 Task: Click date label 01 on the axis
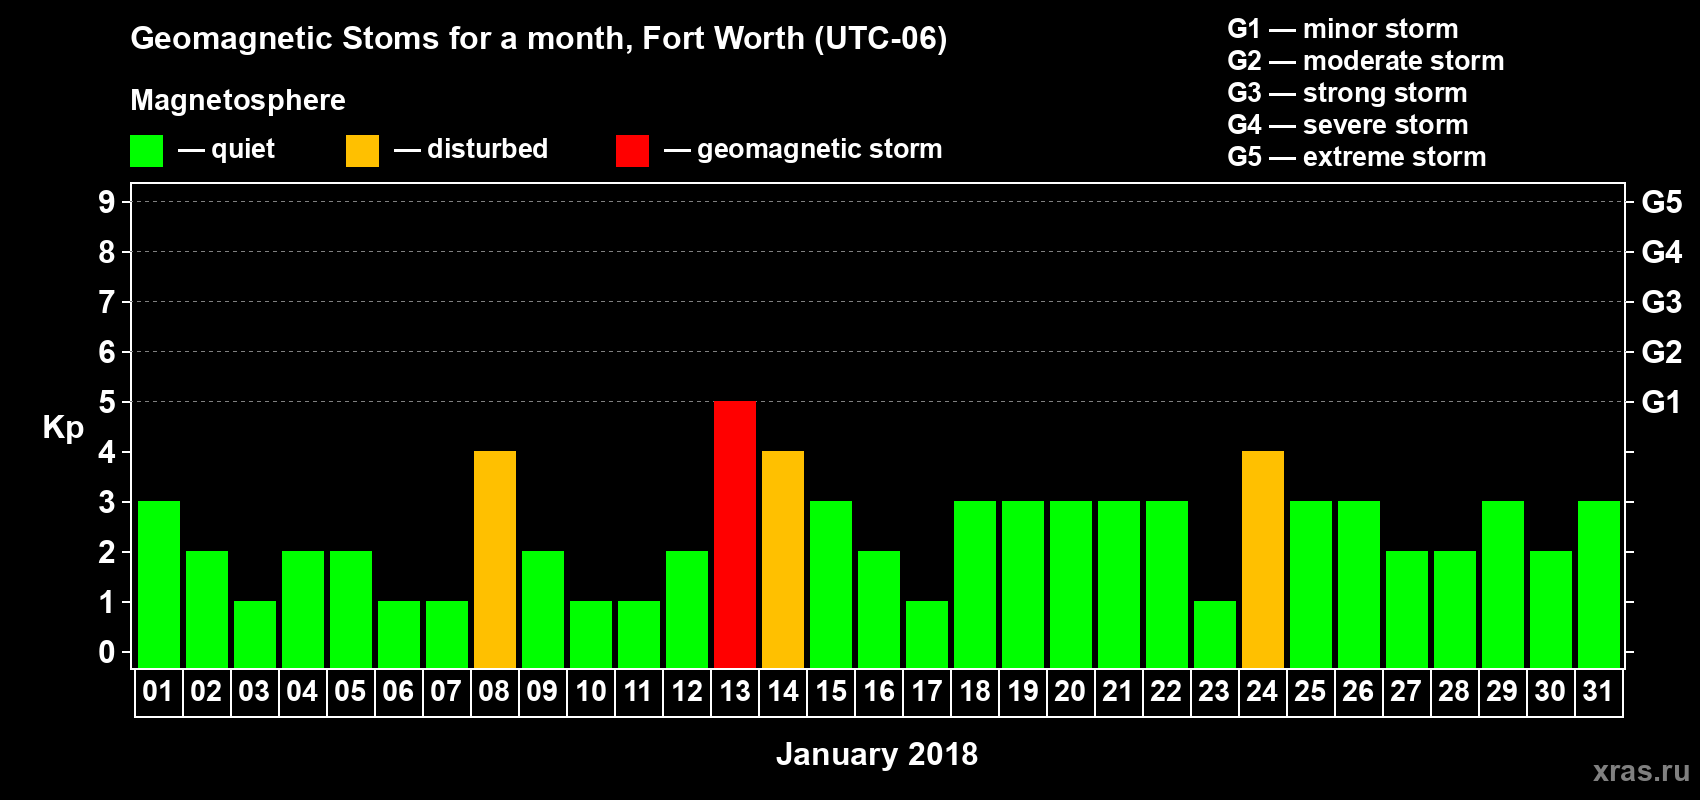(159, 692)
